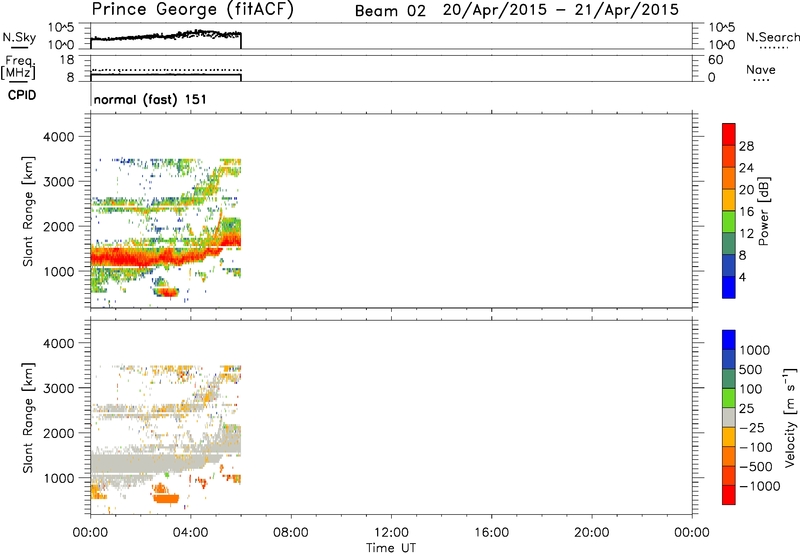This screenshot has width=800, height=554.
Task: Click the Time UT axis title
Action: pos(391,548)
